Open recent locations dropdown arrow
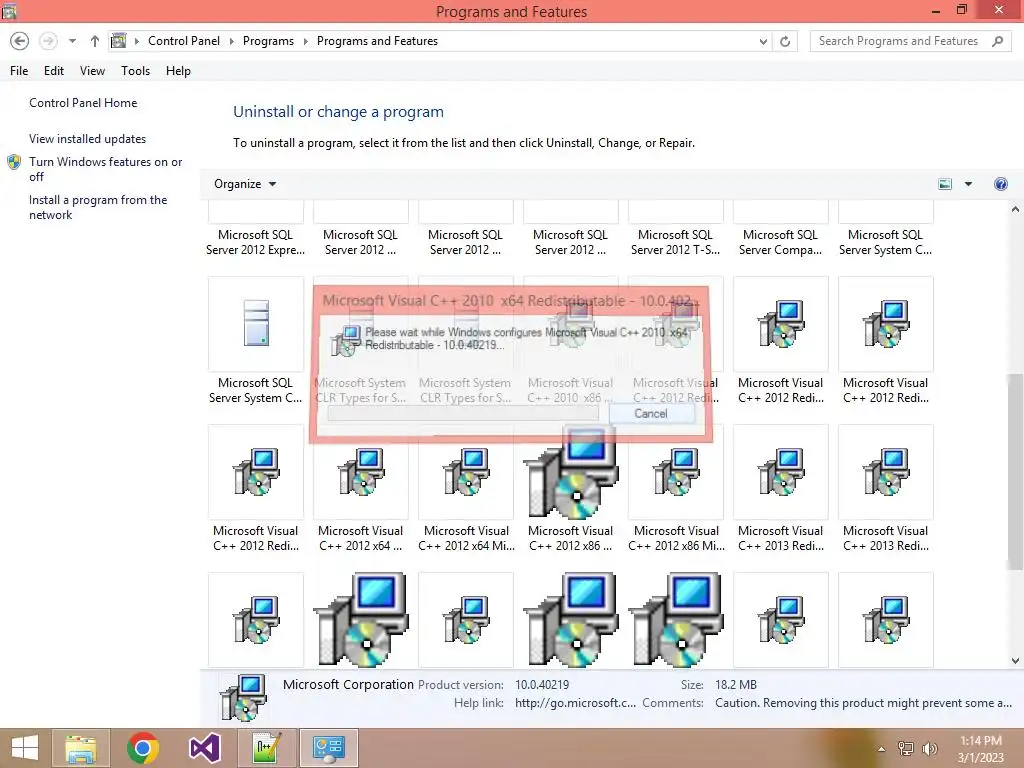The height and width of the screenshot is (768, 1024). tap(72, 41)
